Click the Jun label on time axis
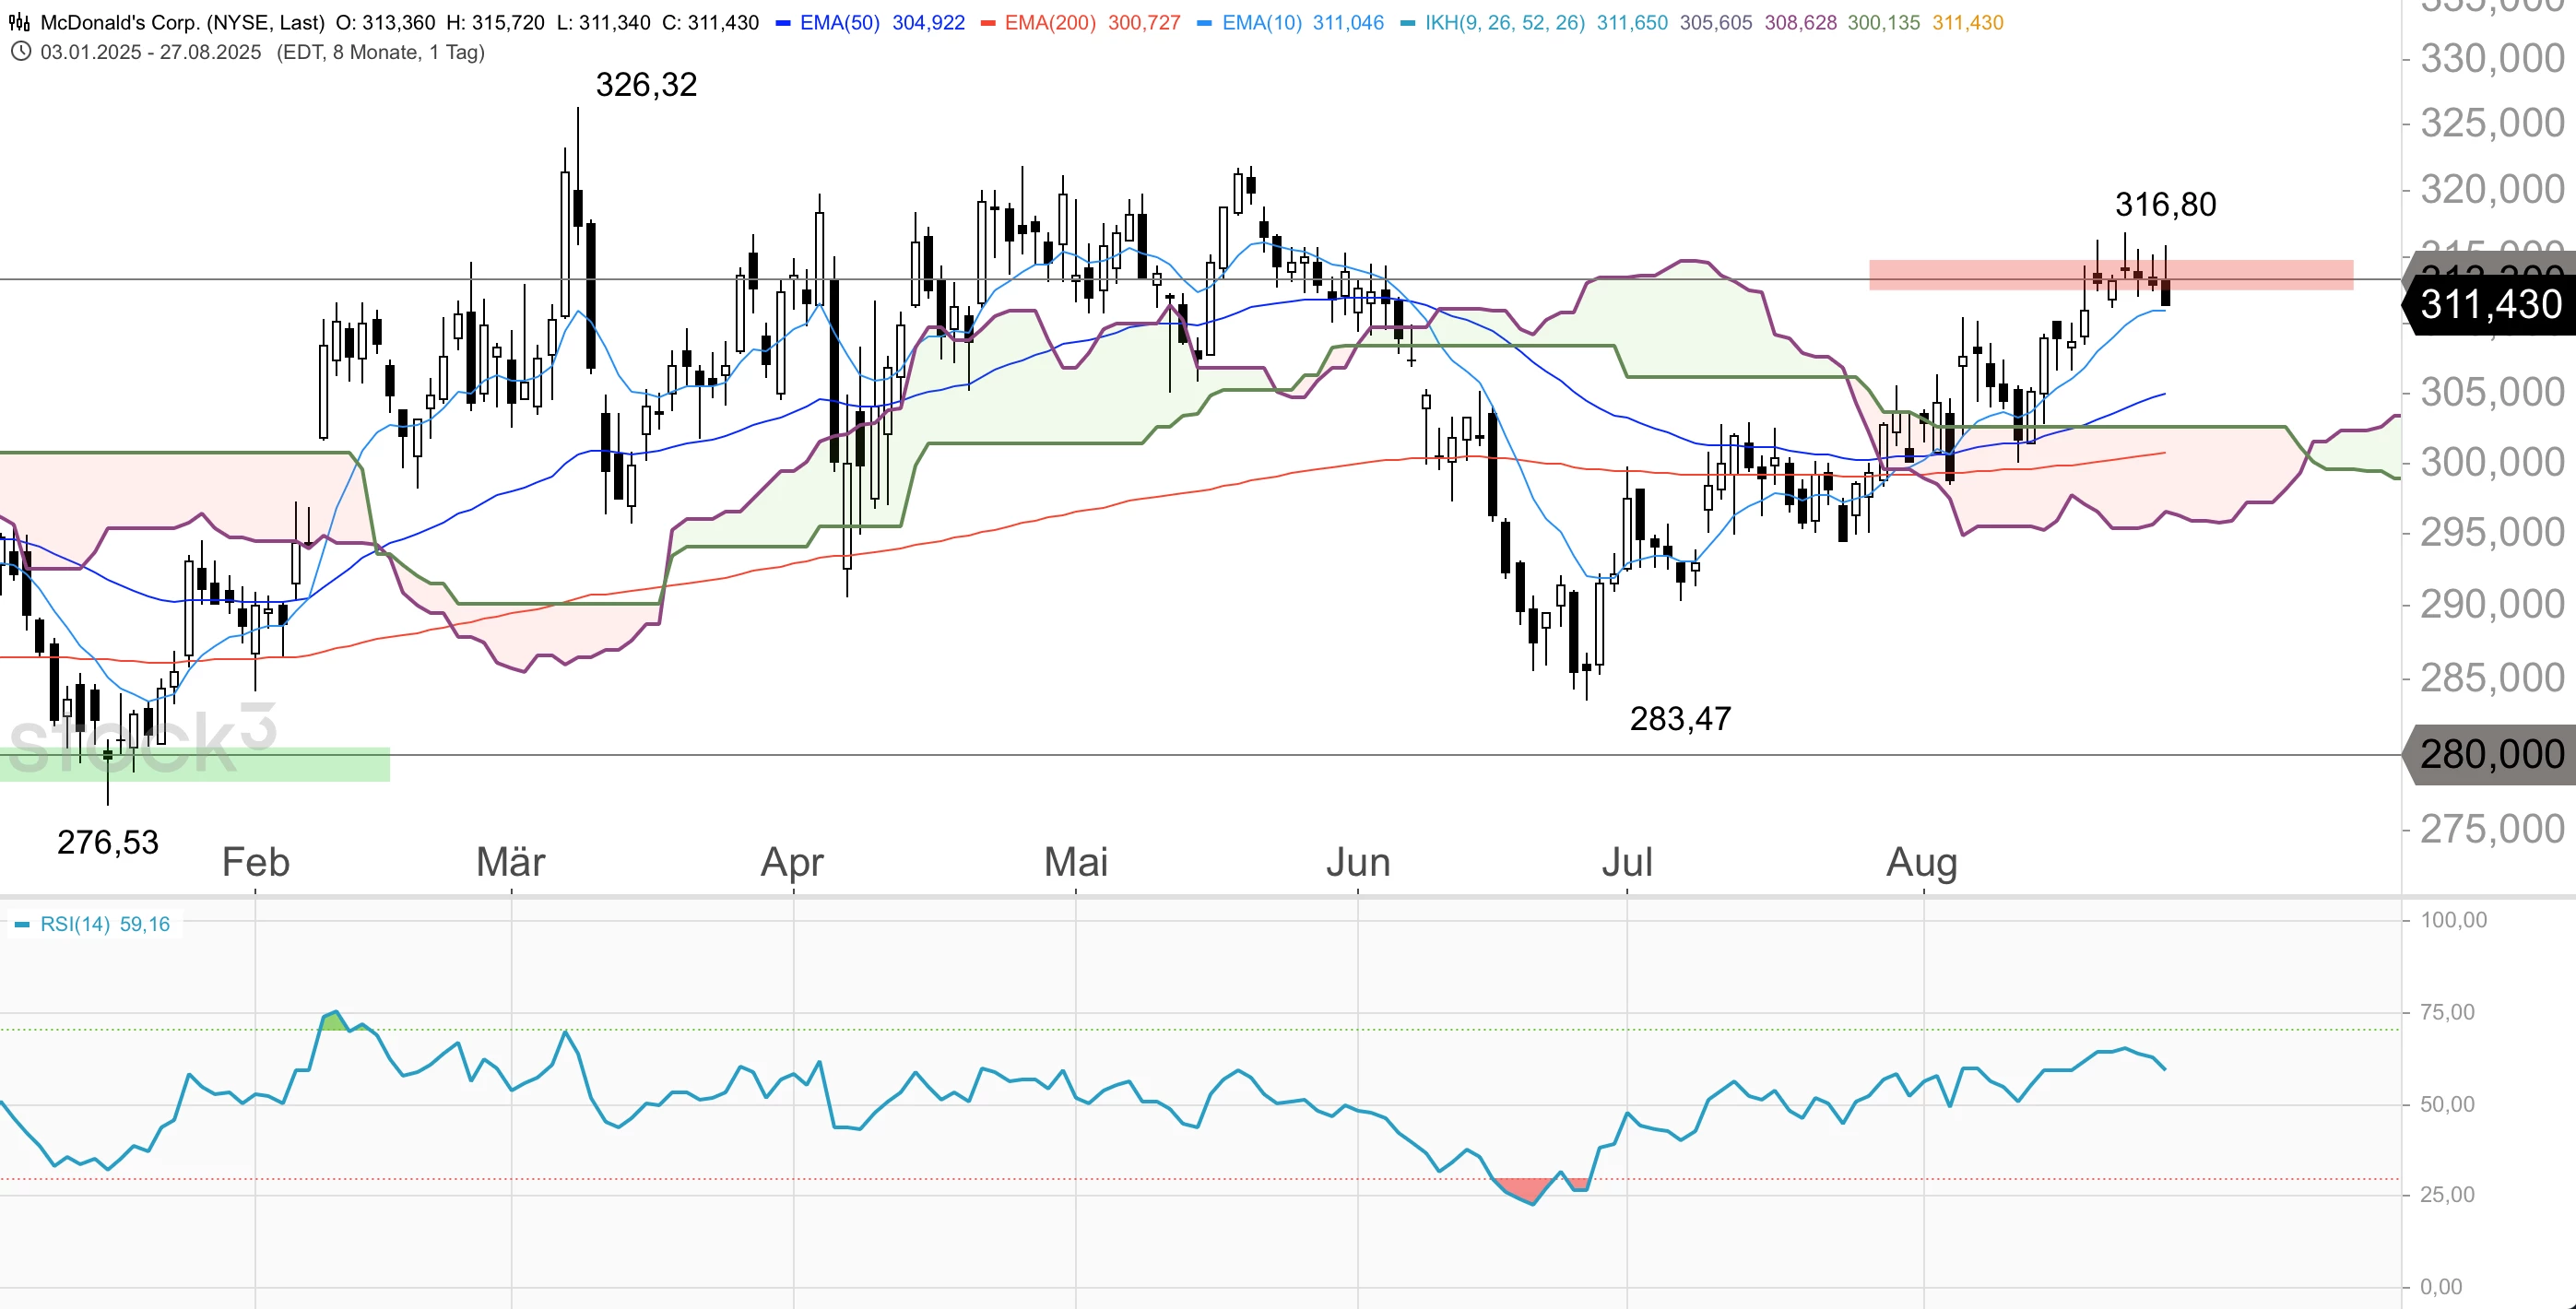 click(1358, 862)
